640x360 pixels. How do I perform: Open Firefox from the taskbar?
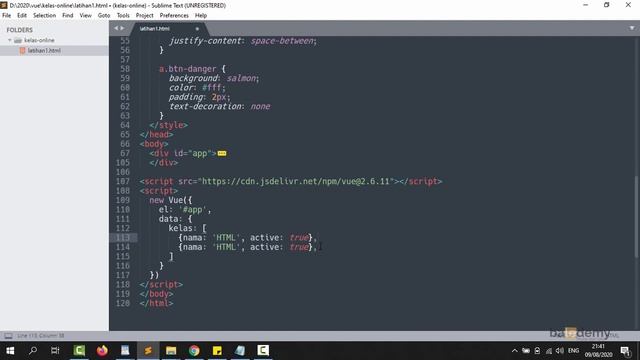(102, 351)
